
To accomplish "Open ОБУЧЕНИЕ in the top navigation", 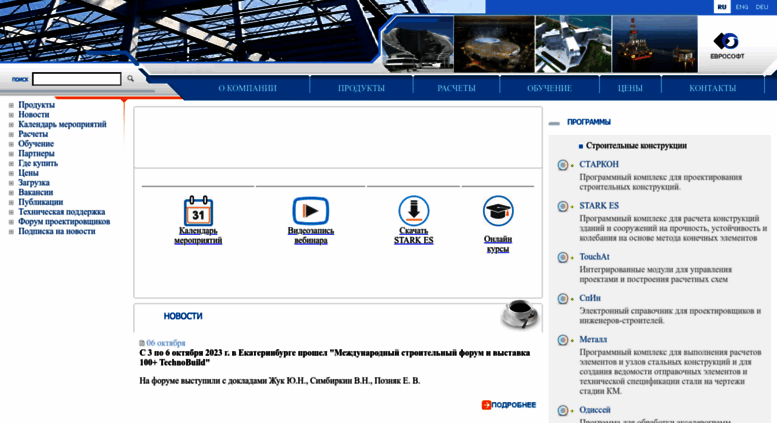I will pos(550,88).
